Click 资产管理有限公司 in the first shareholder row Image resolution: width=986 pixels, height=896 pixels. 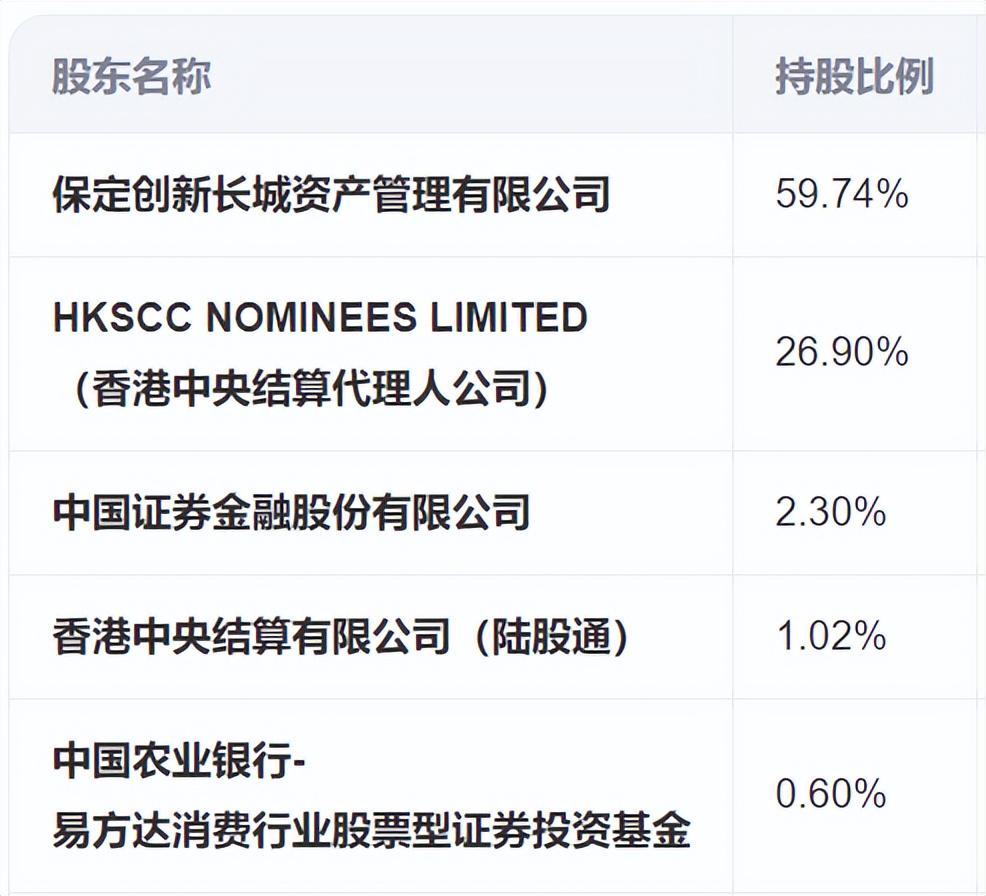[450, 195]
